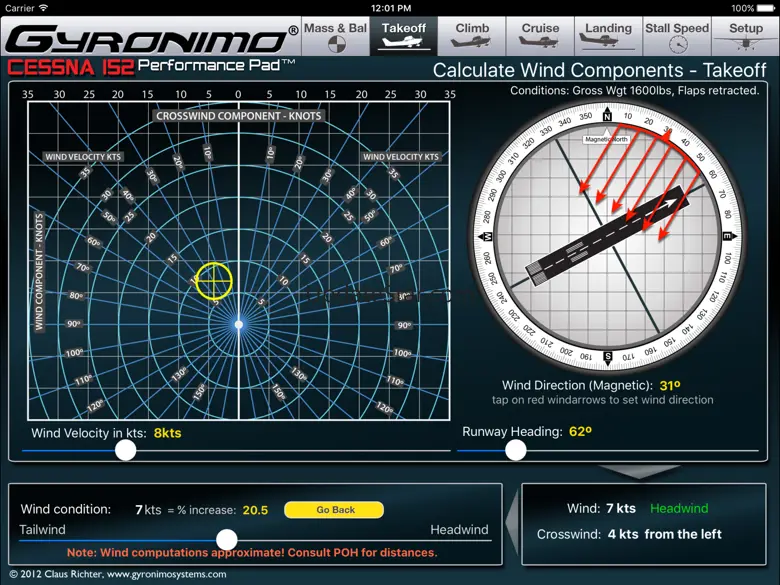Screen dimensions: 780x585
Task: Click the Crosswind Component - Knots chart label
Action: (239, 116)
